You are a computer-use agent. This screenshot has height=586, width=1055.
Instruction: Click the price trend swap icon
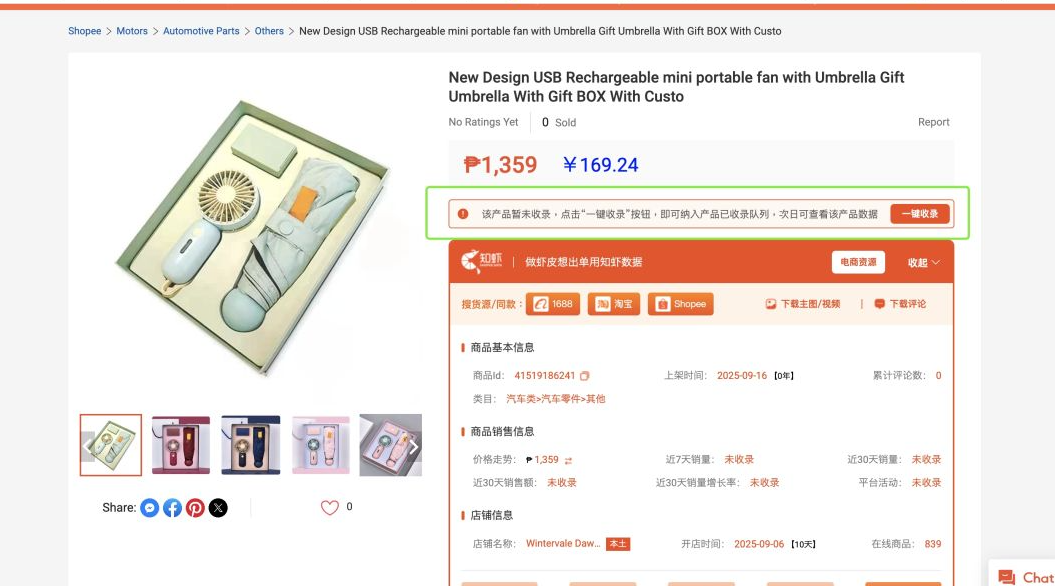[569, 460]
